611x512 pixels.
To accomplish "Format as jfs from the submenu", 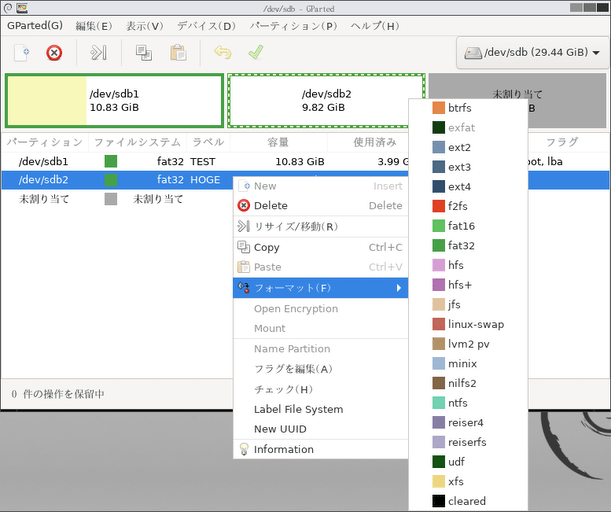I will pos(468,304).
